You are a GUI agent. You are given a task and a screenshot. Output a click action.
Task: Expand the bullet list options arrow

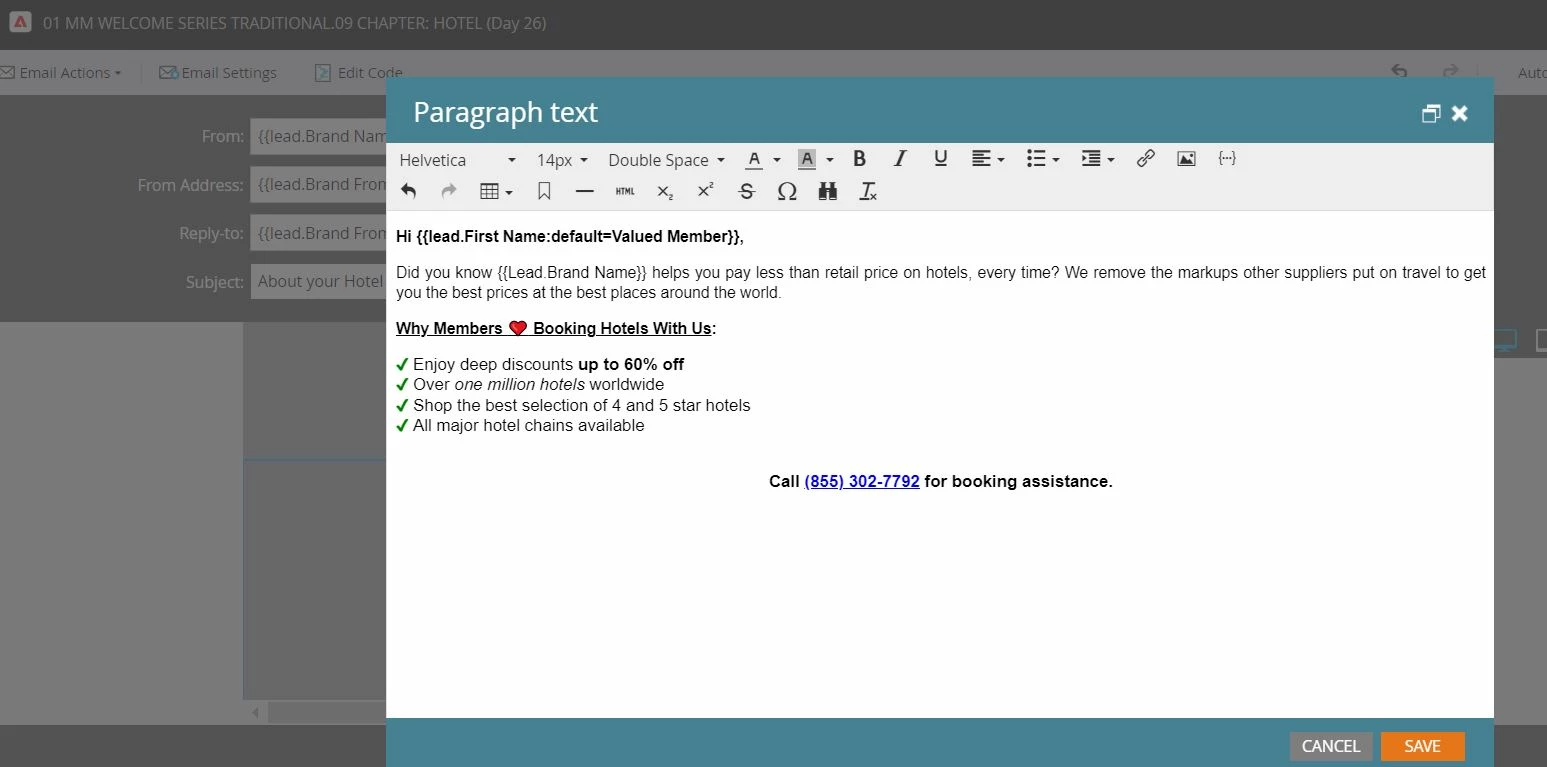(x=1056, y=160)
